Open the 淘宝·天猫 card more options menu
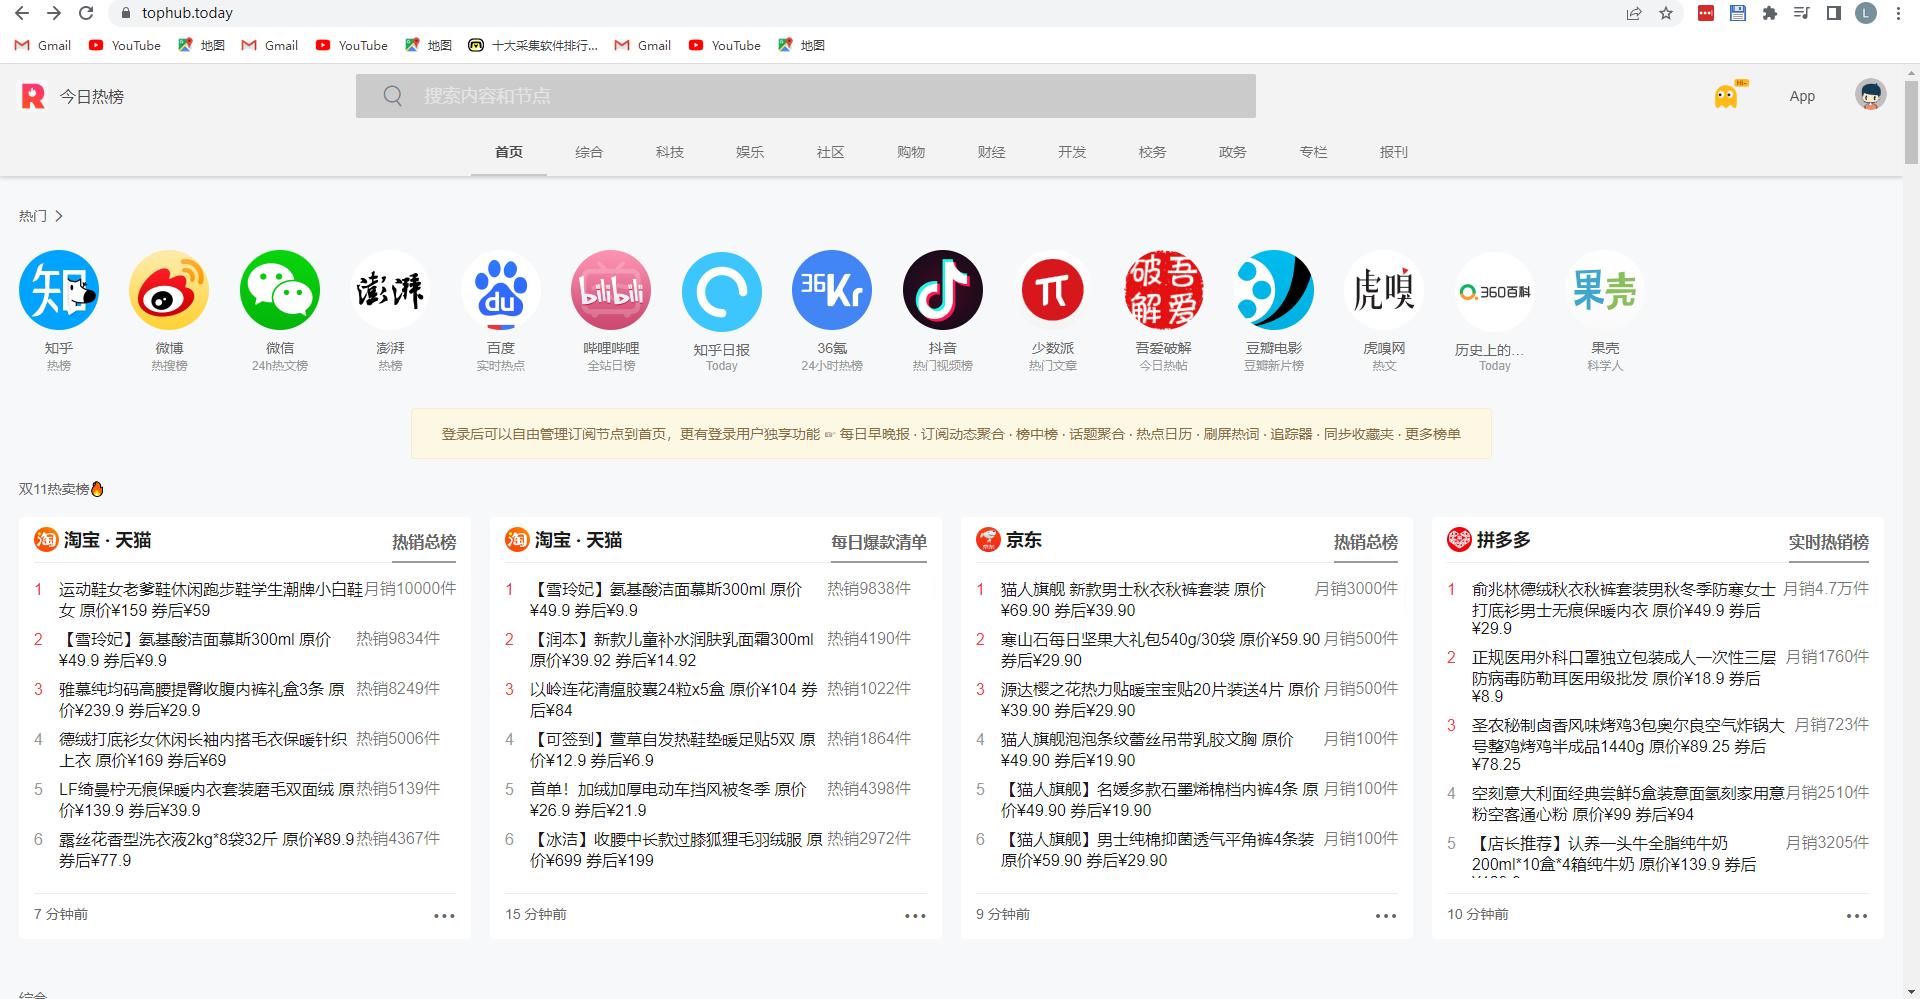Viewport: 1920px width, 999px height. pyautogui.click(x=443, y=915)
